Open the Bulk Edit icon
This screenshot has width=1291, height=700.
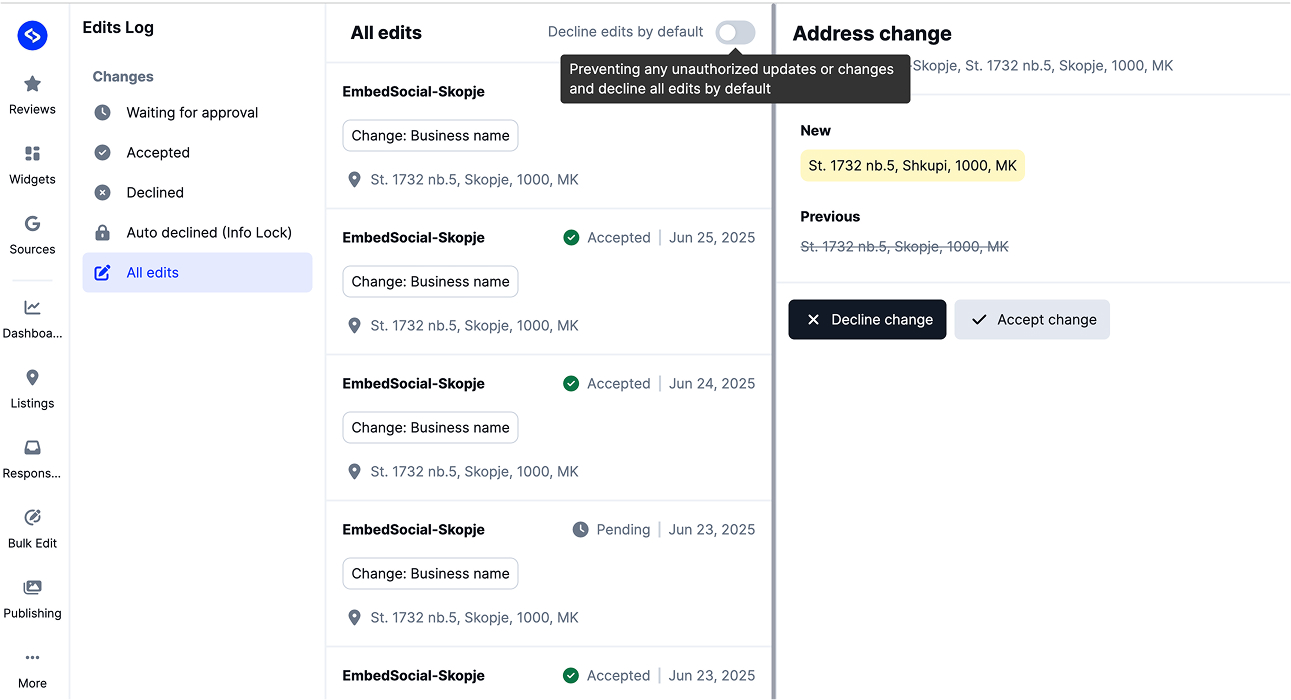[32, 518]
